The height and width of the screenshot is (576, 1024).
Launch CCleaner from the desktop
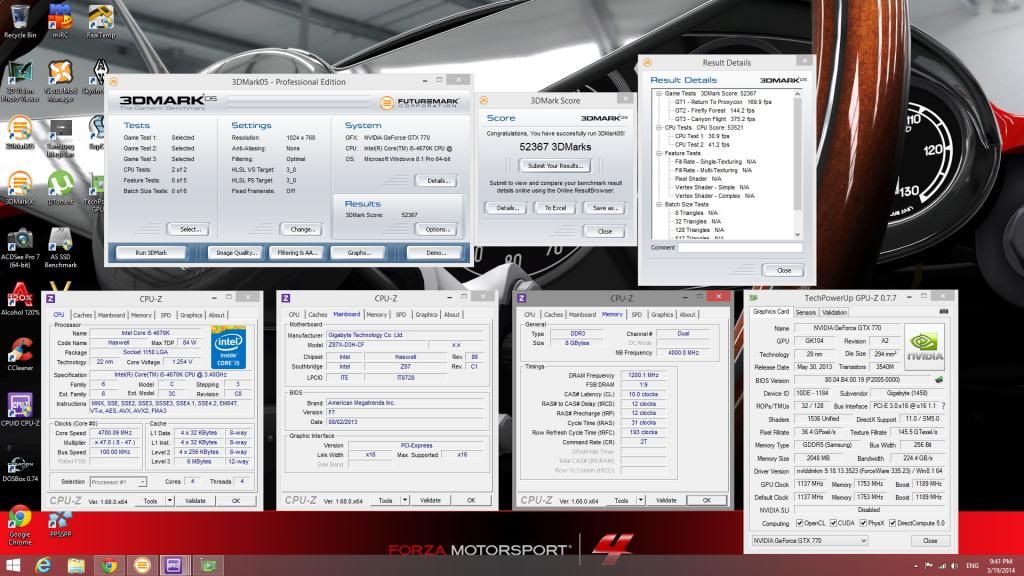[x=20, y=355]
